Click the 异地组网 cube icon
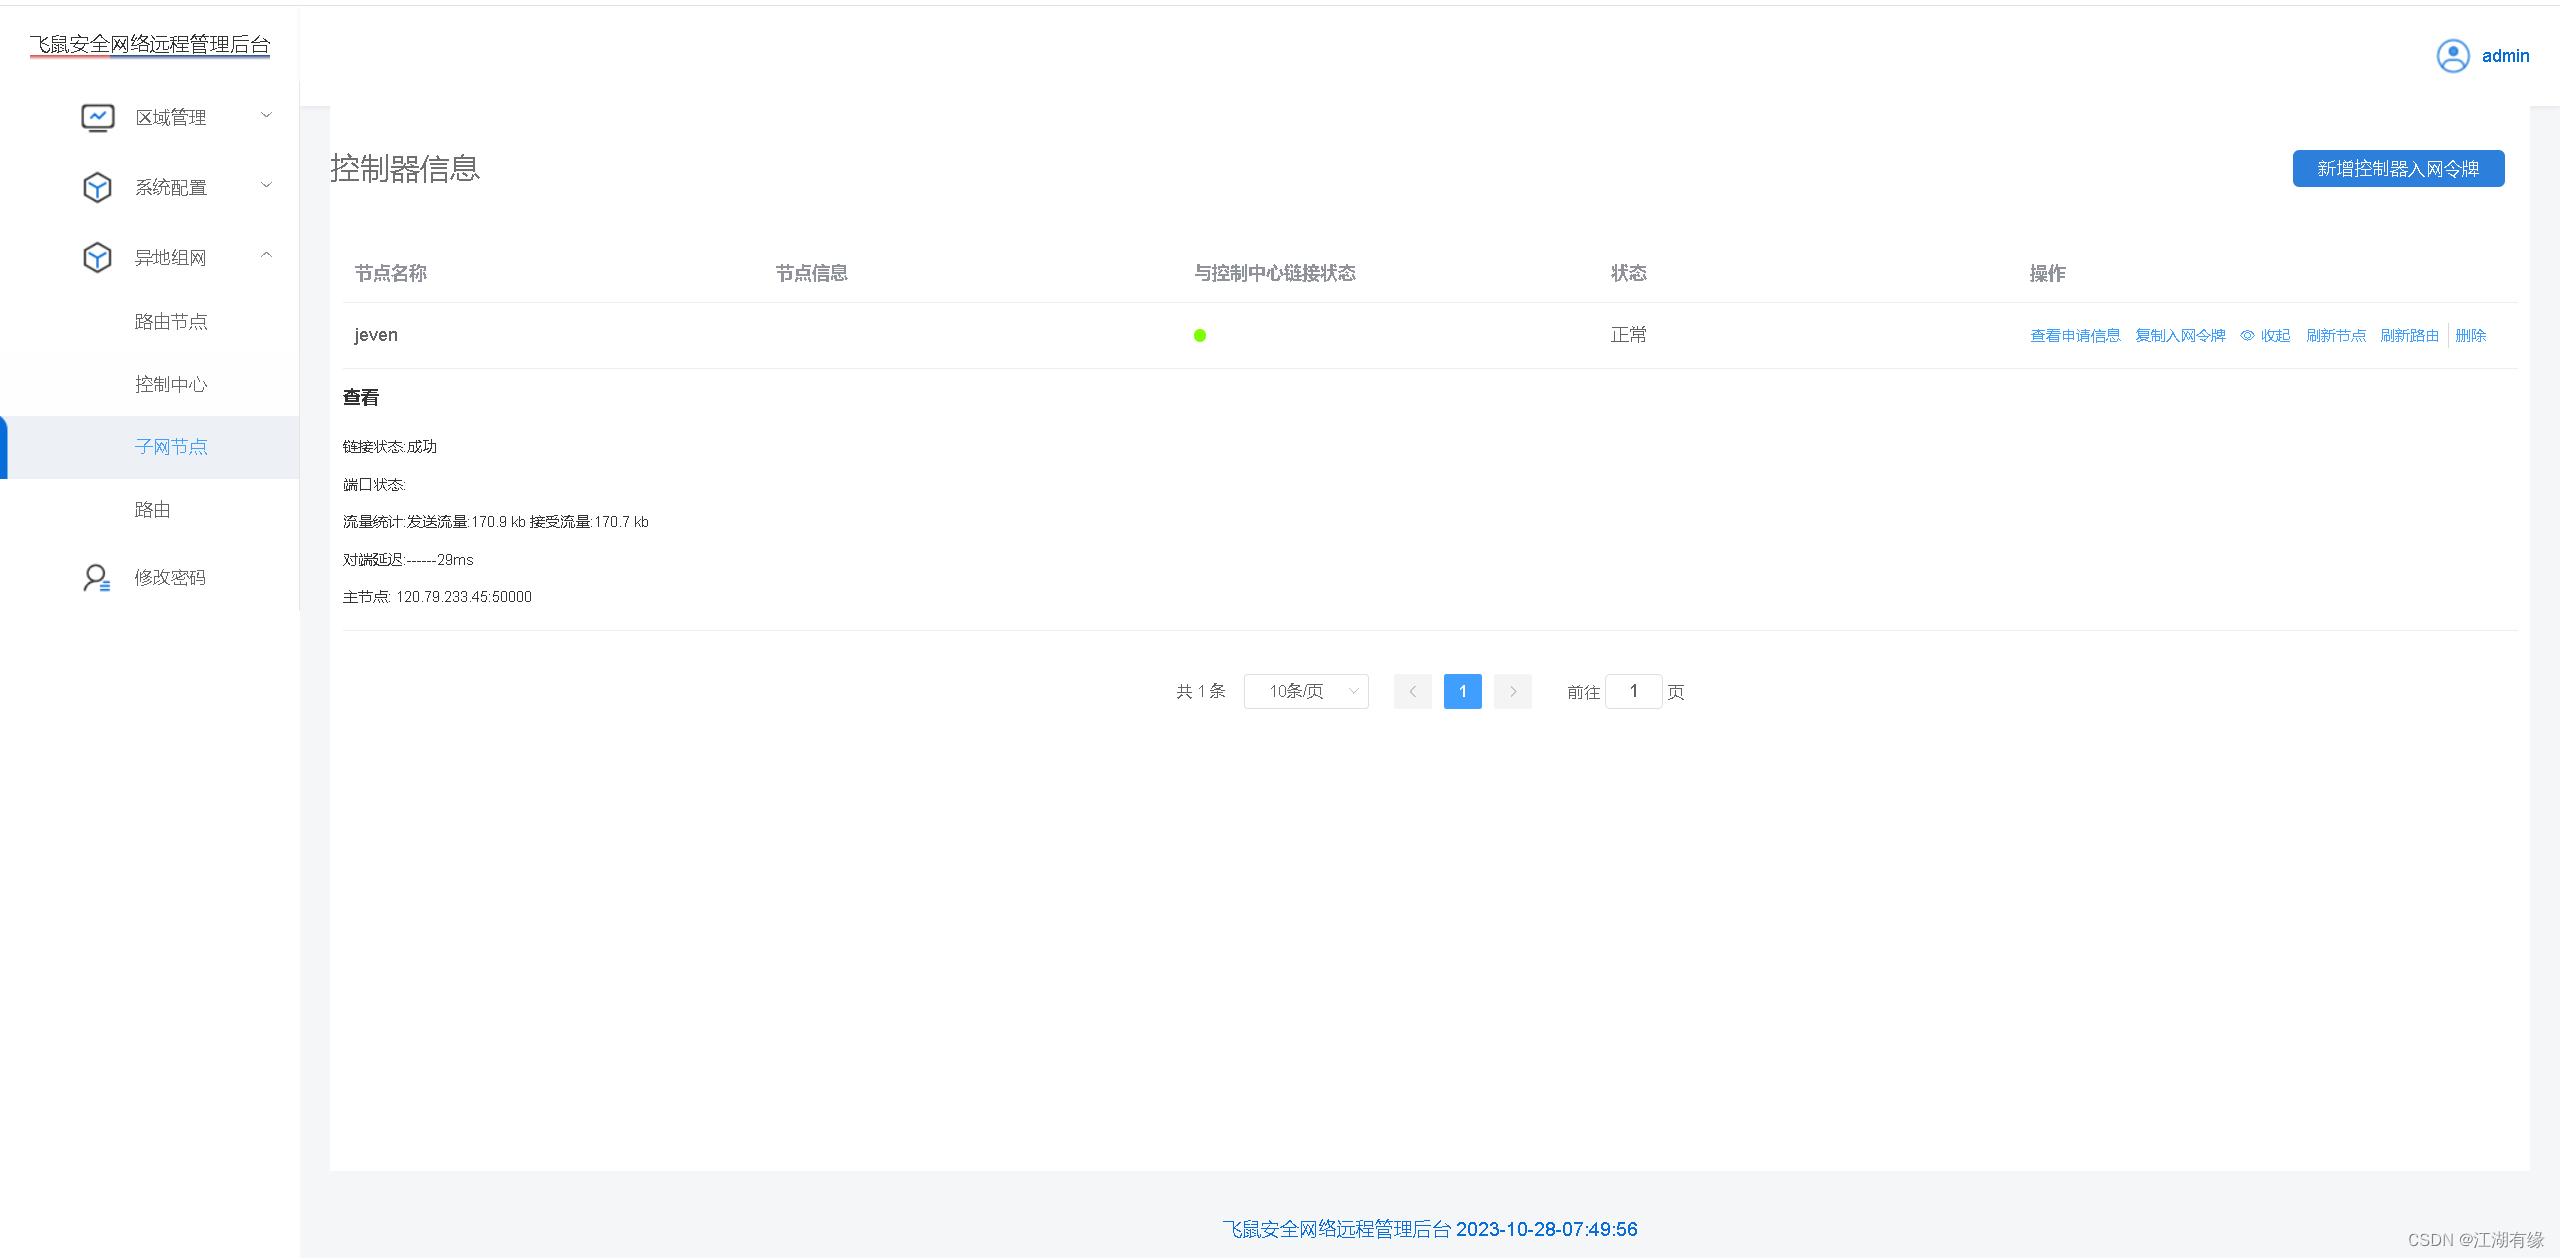 [x=97, y=257]
